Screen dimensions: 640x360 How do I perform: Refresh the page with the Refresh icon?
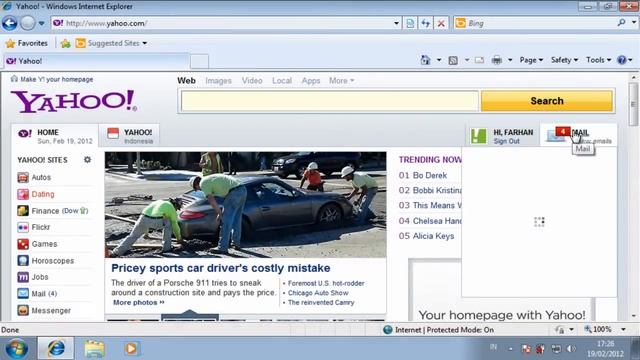tap(425, 23)
